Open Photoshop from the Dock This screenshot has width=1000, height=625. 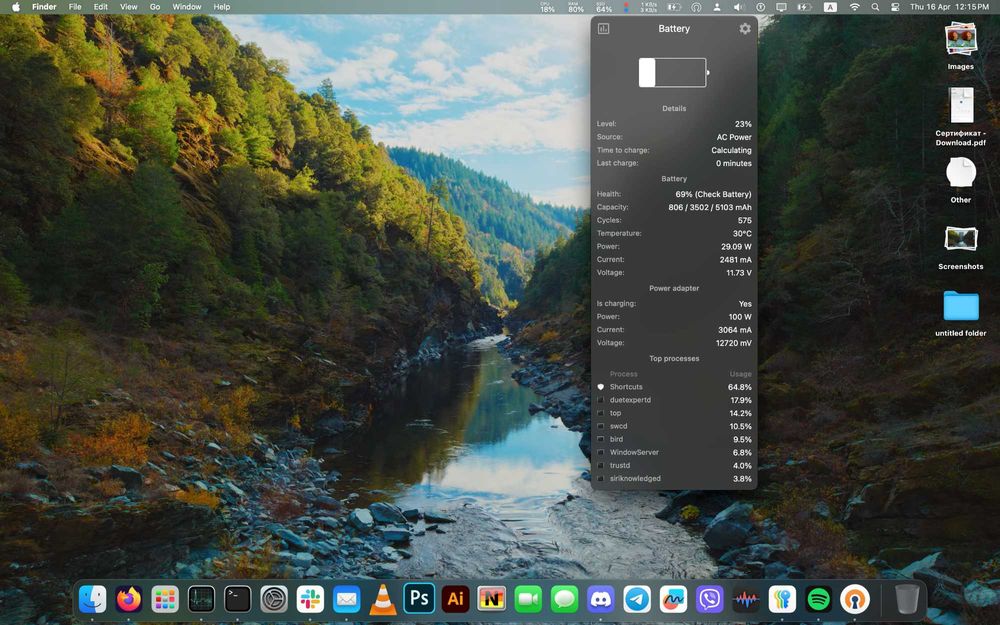coord(419,598)
